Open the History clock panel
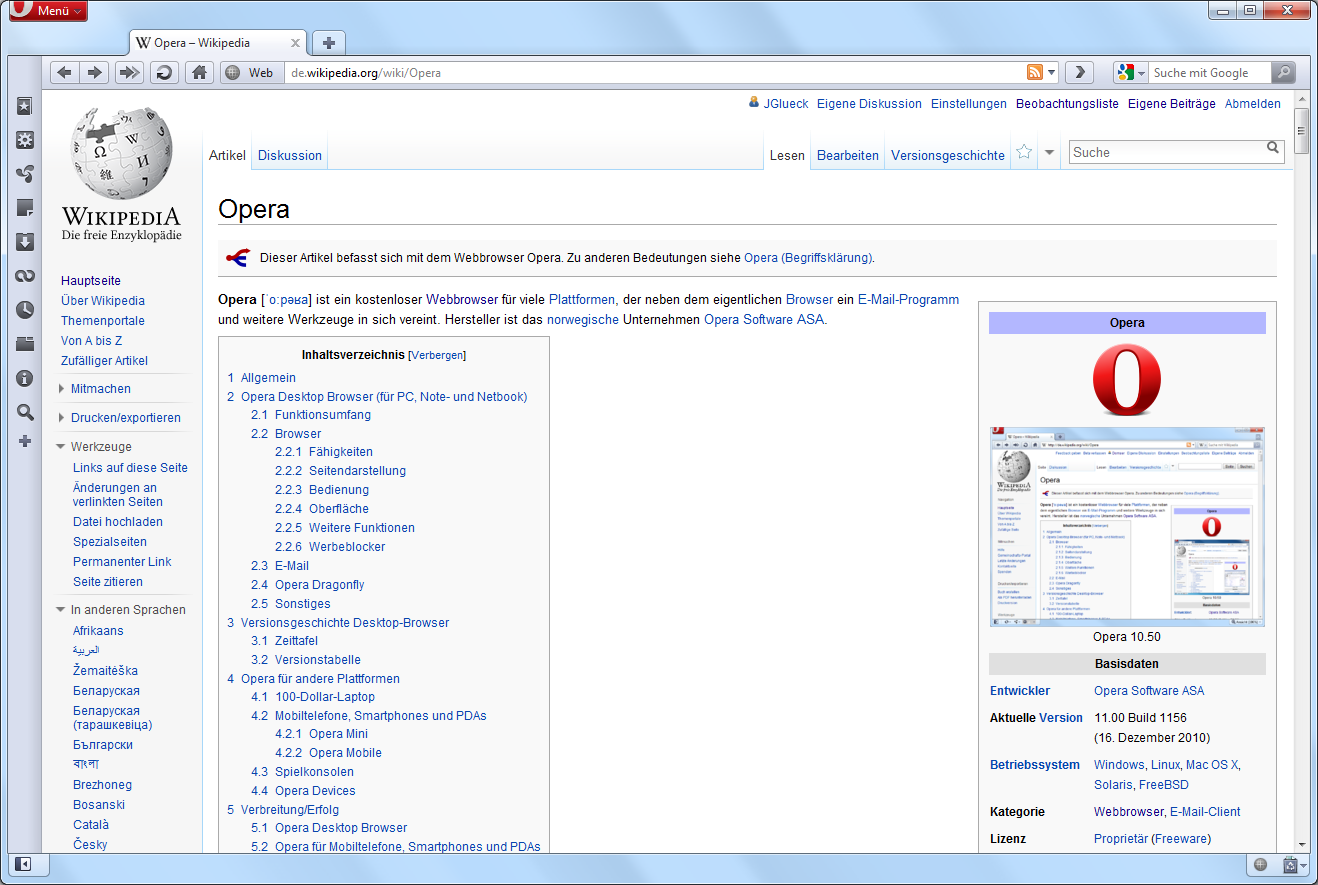This screenshot has width=1318, height=885. point(25,310)
